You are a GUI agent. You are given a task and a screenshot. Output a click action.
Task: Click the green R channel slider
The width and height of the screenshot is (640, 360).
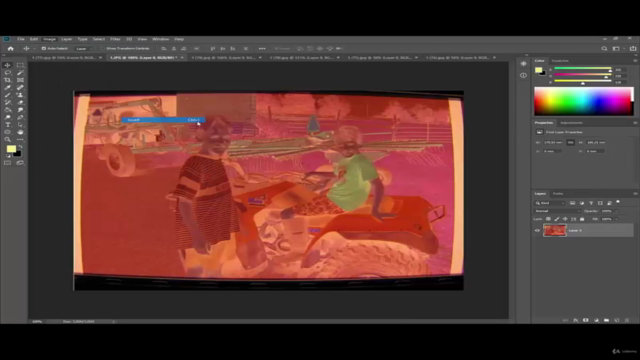click(583, 69)
